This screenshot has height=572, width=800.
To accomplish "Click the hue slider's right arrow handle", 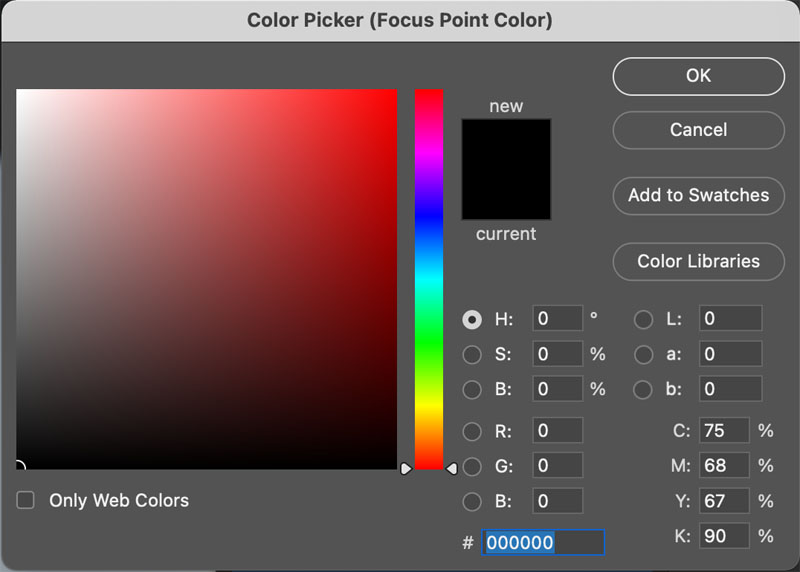I will click(452, 468).
